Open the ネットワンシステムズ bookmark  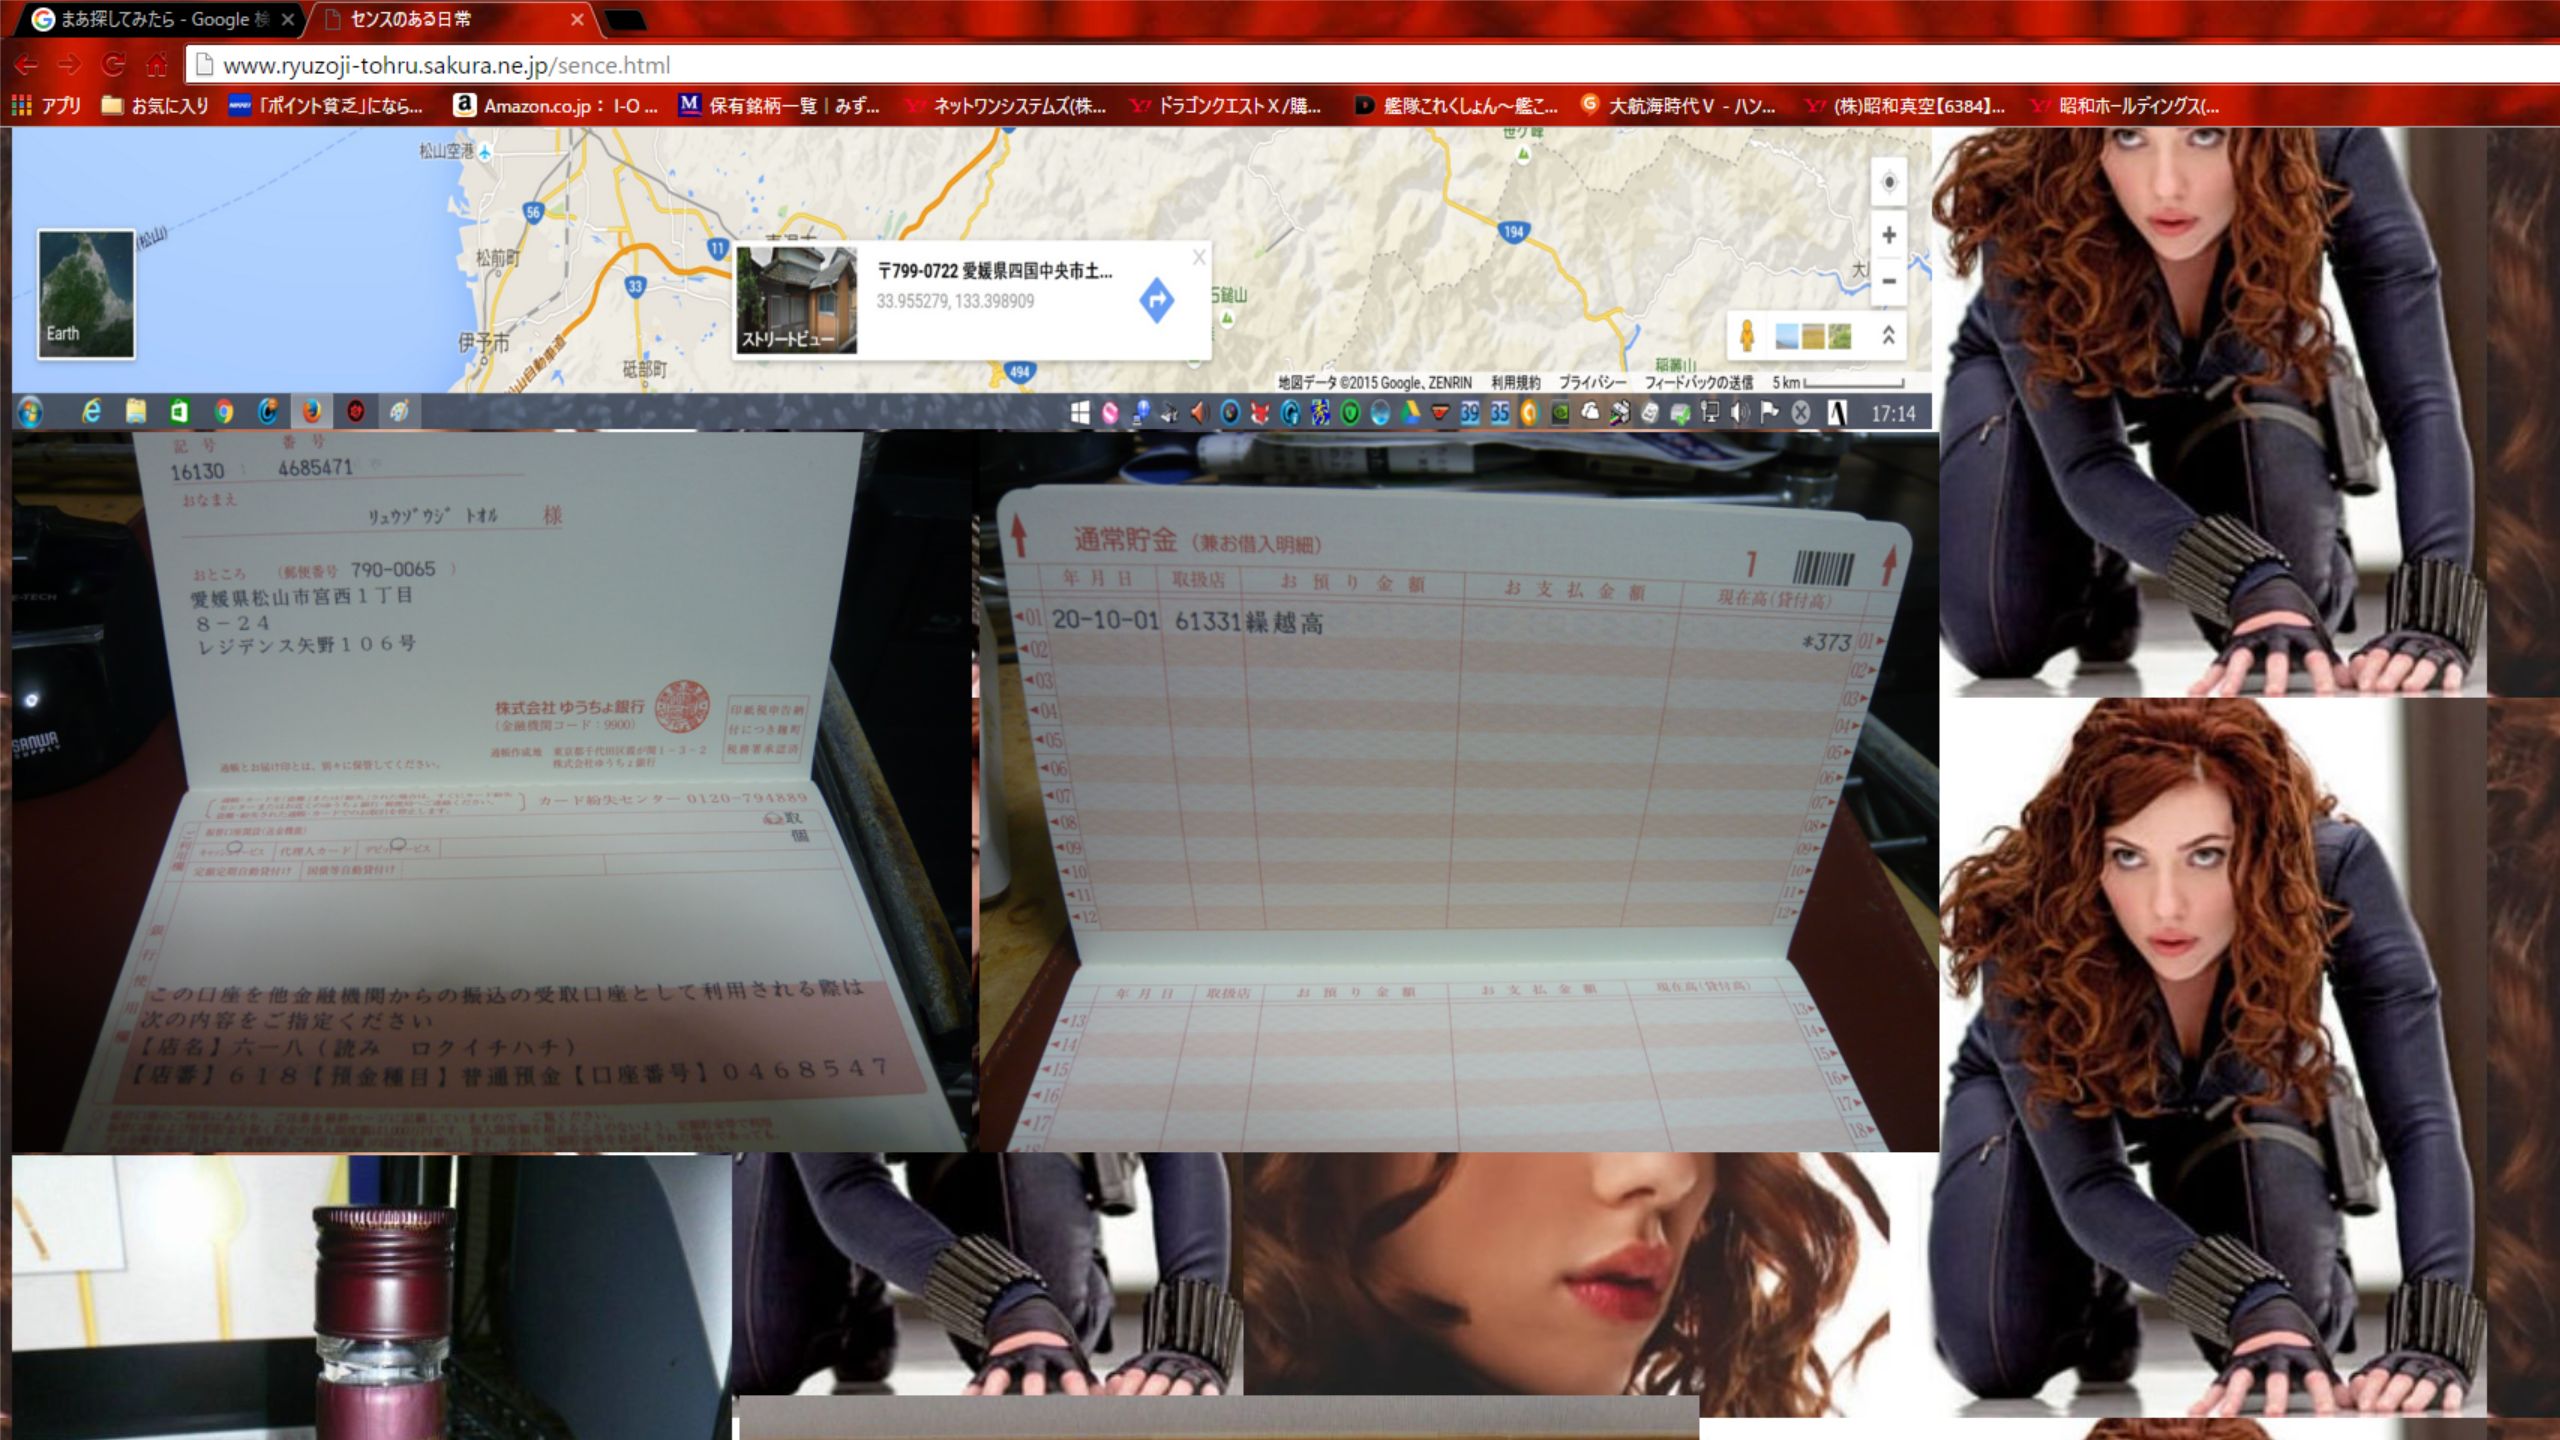tap(1006, 105)
